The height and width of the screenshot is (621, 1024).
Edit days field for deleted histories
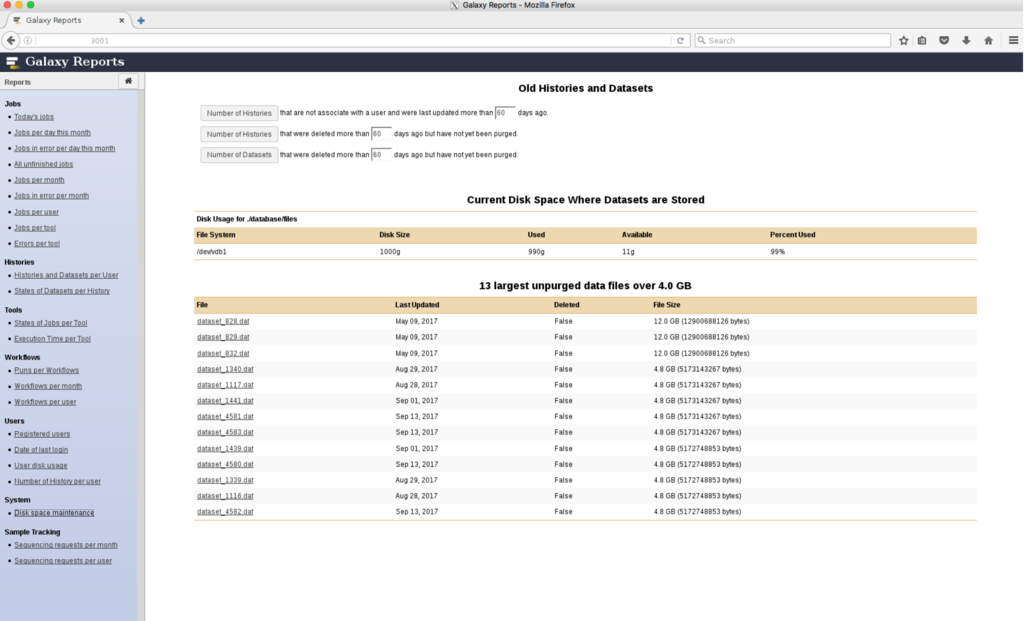[x=381, y=134]
